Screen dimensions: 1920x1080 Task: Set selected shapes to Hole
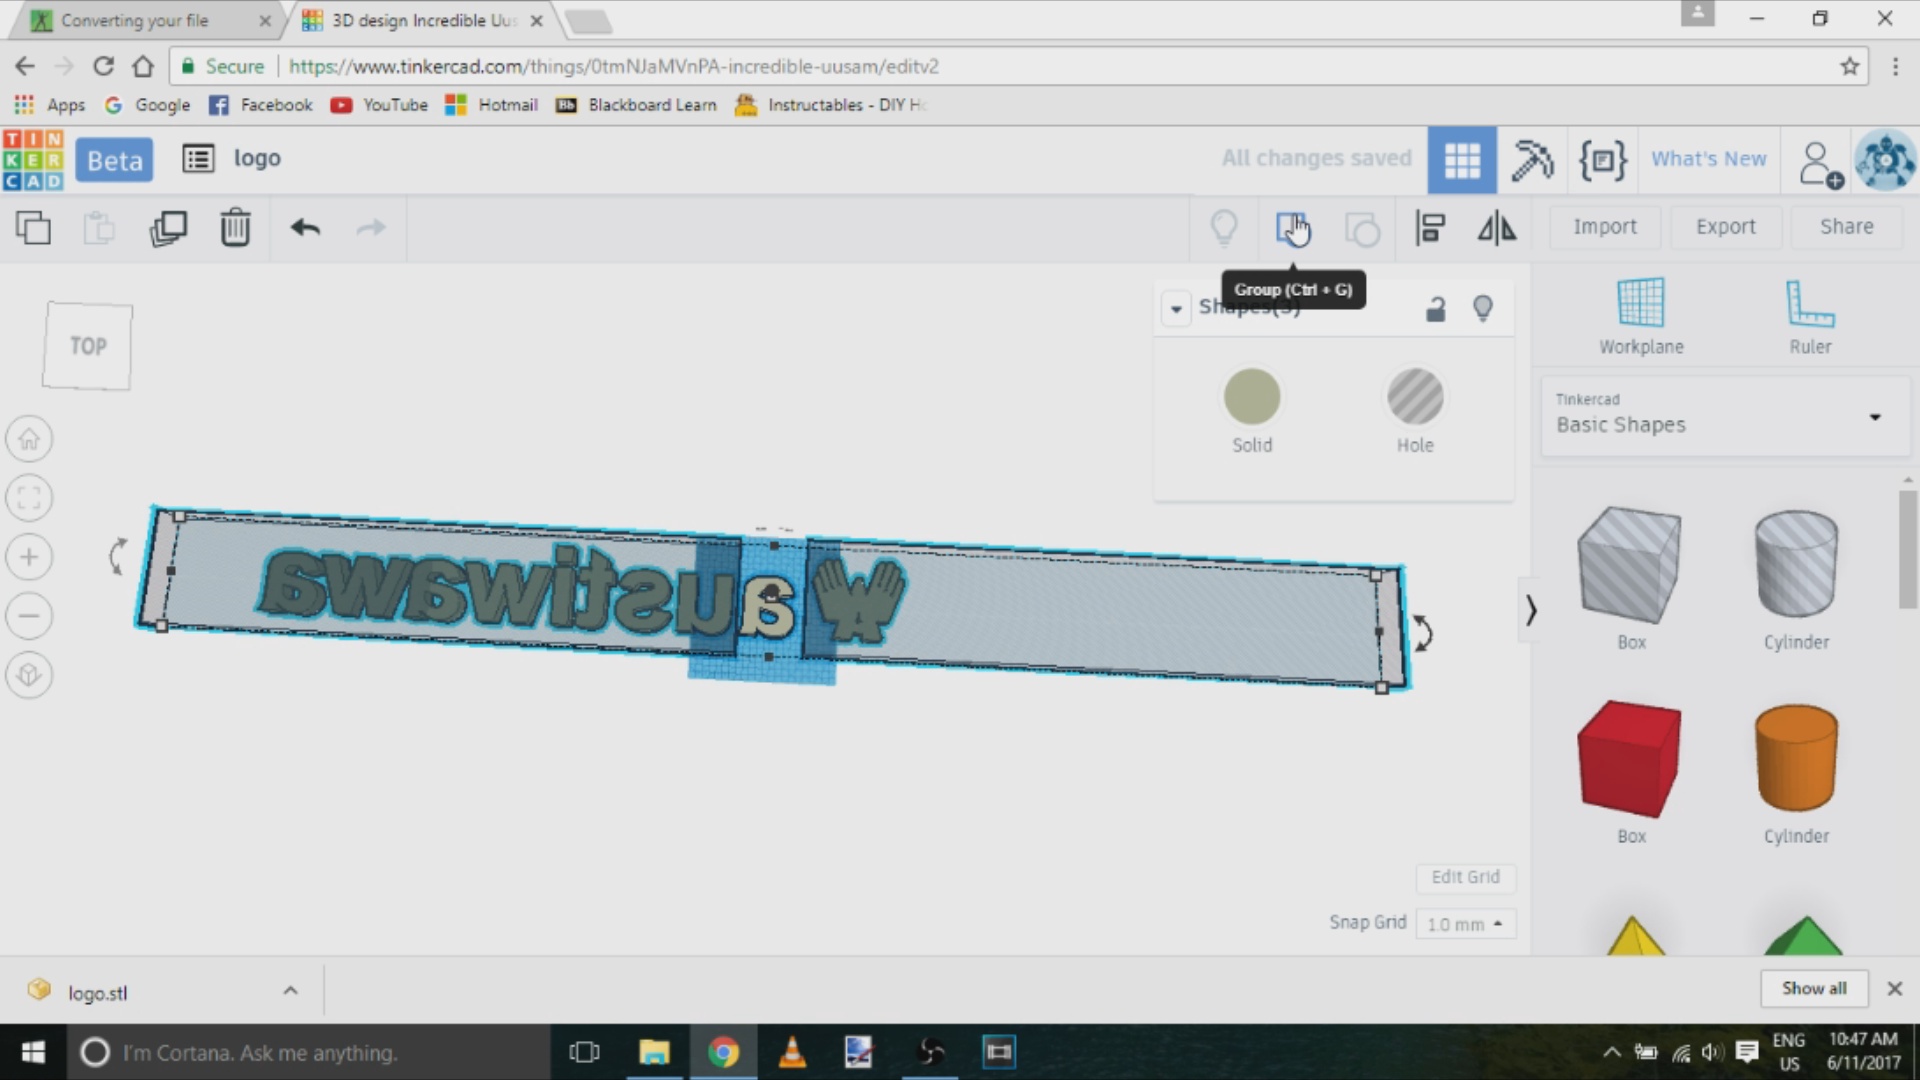(1415, 397)
